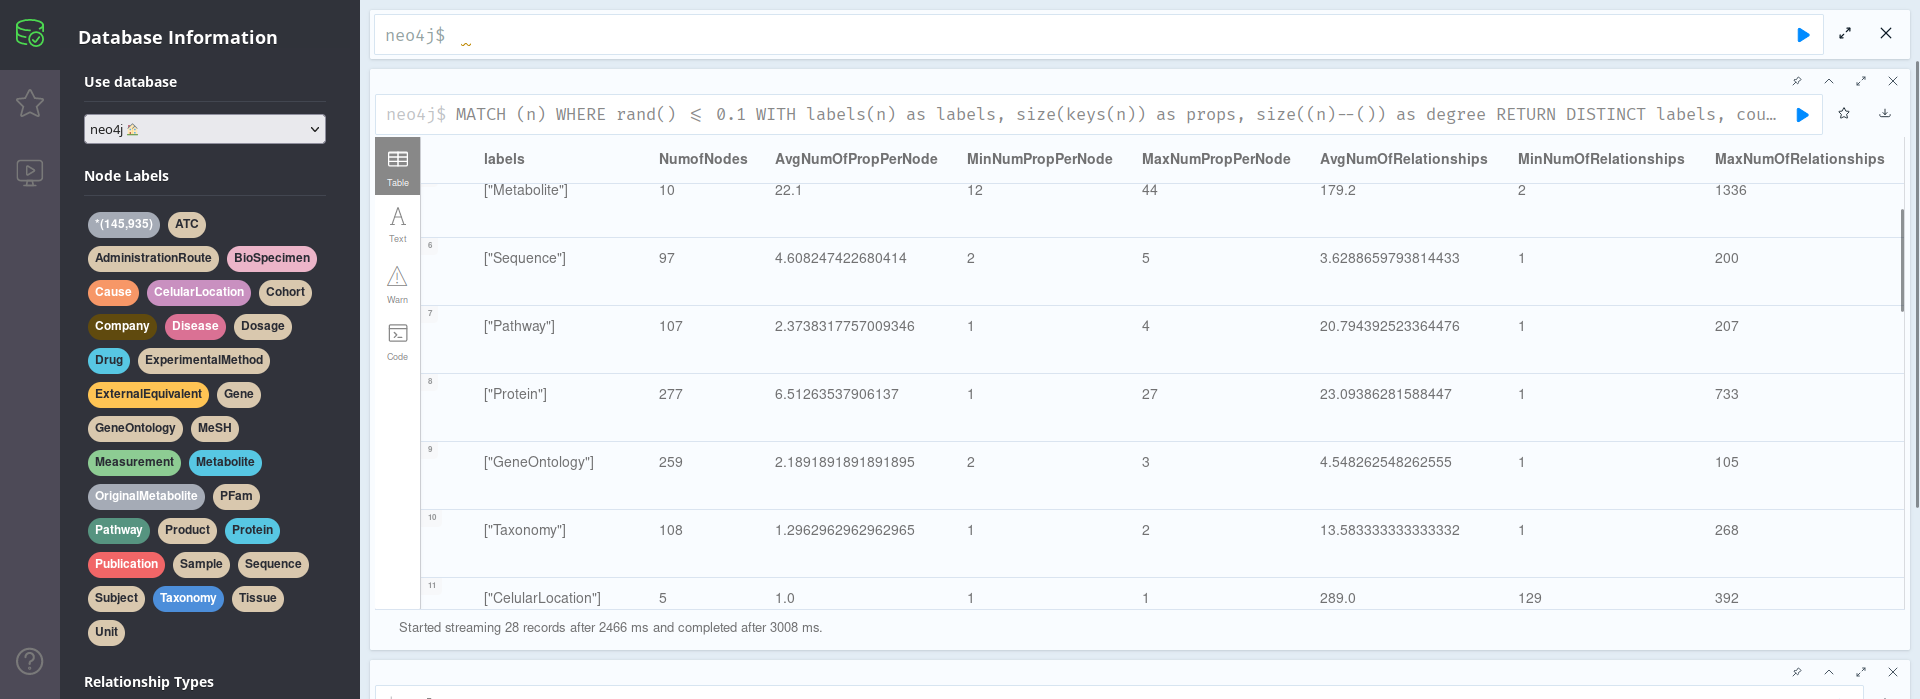Collapse the results frame with the chevron
Viewport: 1920px width, 699px height.
click(1829, 81)
